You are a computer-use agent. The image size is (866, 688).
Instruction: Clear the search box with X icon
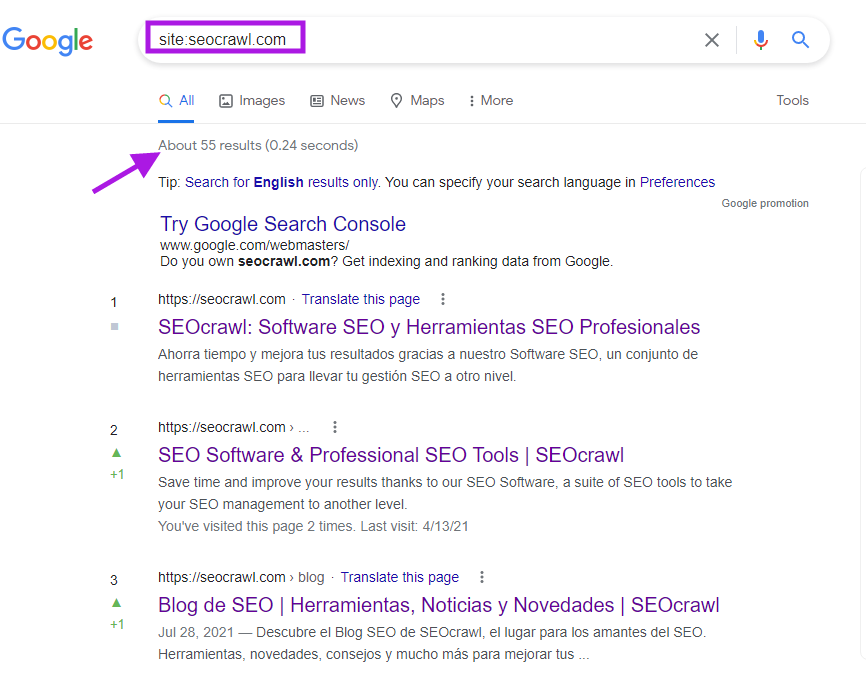pyautogui.click(x=711, y=40)
